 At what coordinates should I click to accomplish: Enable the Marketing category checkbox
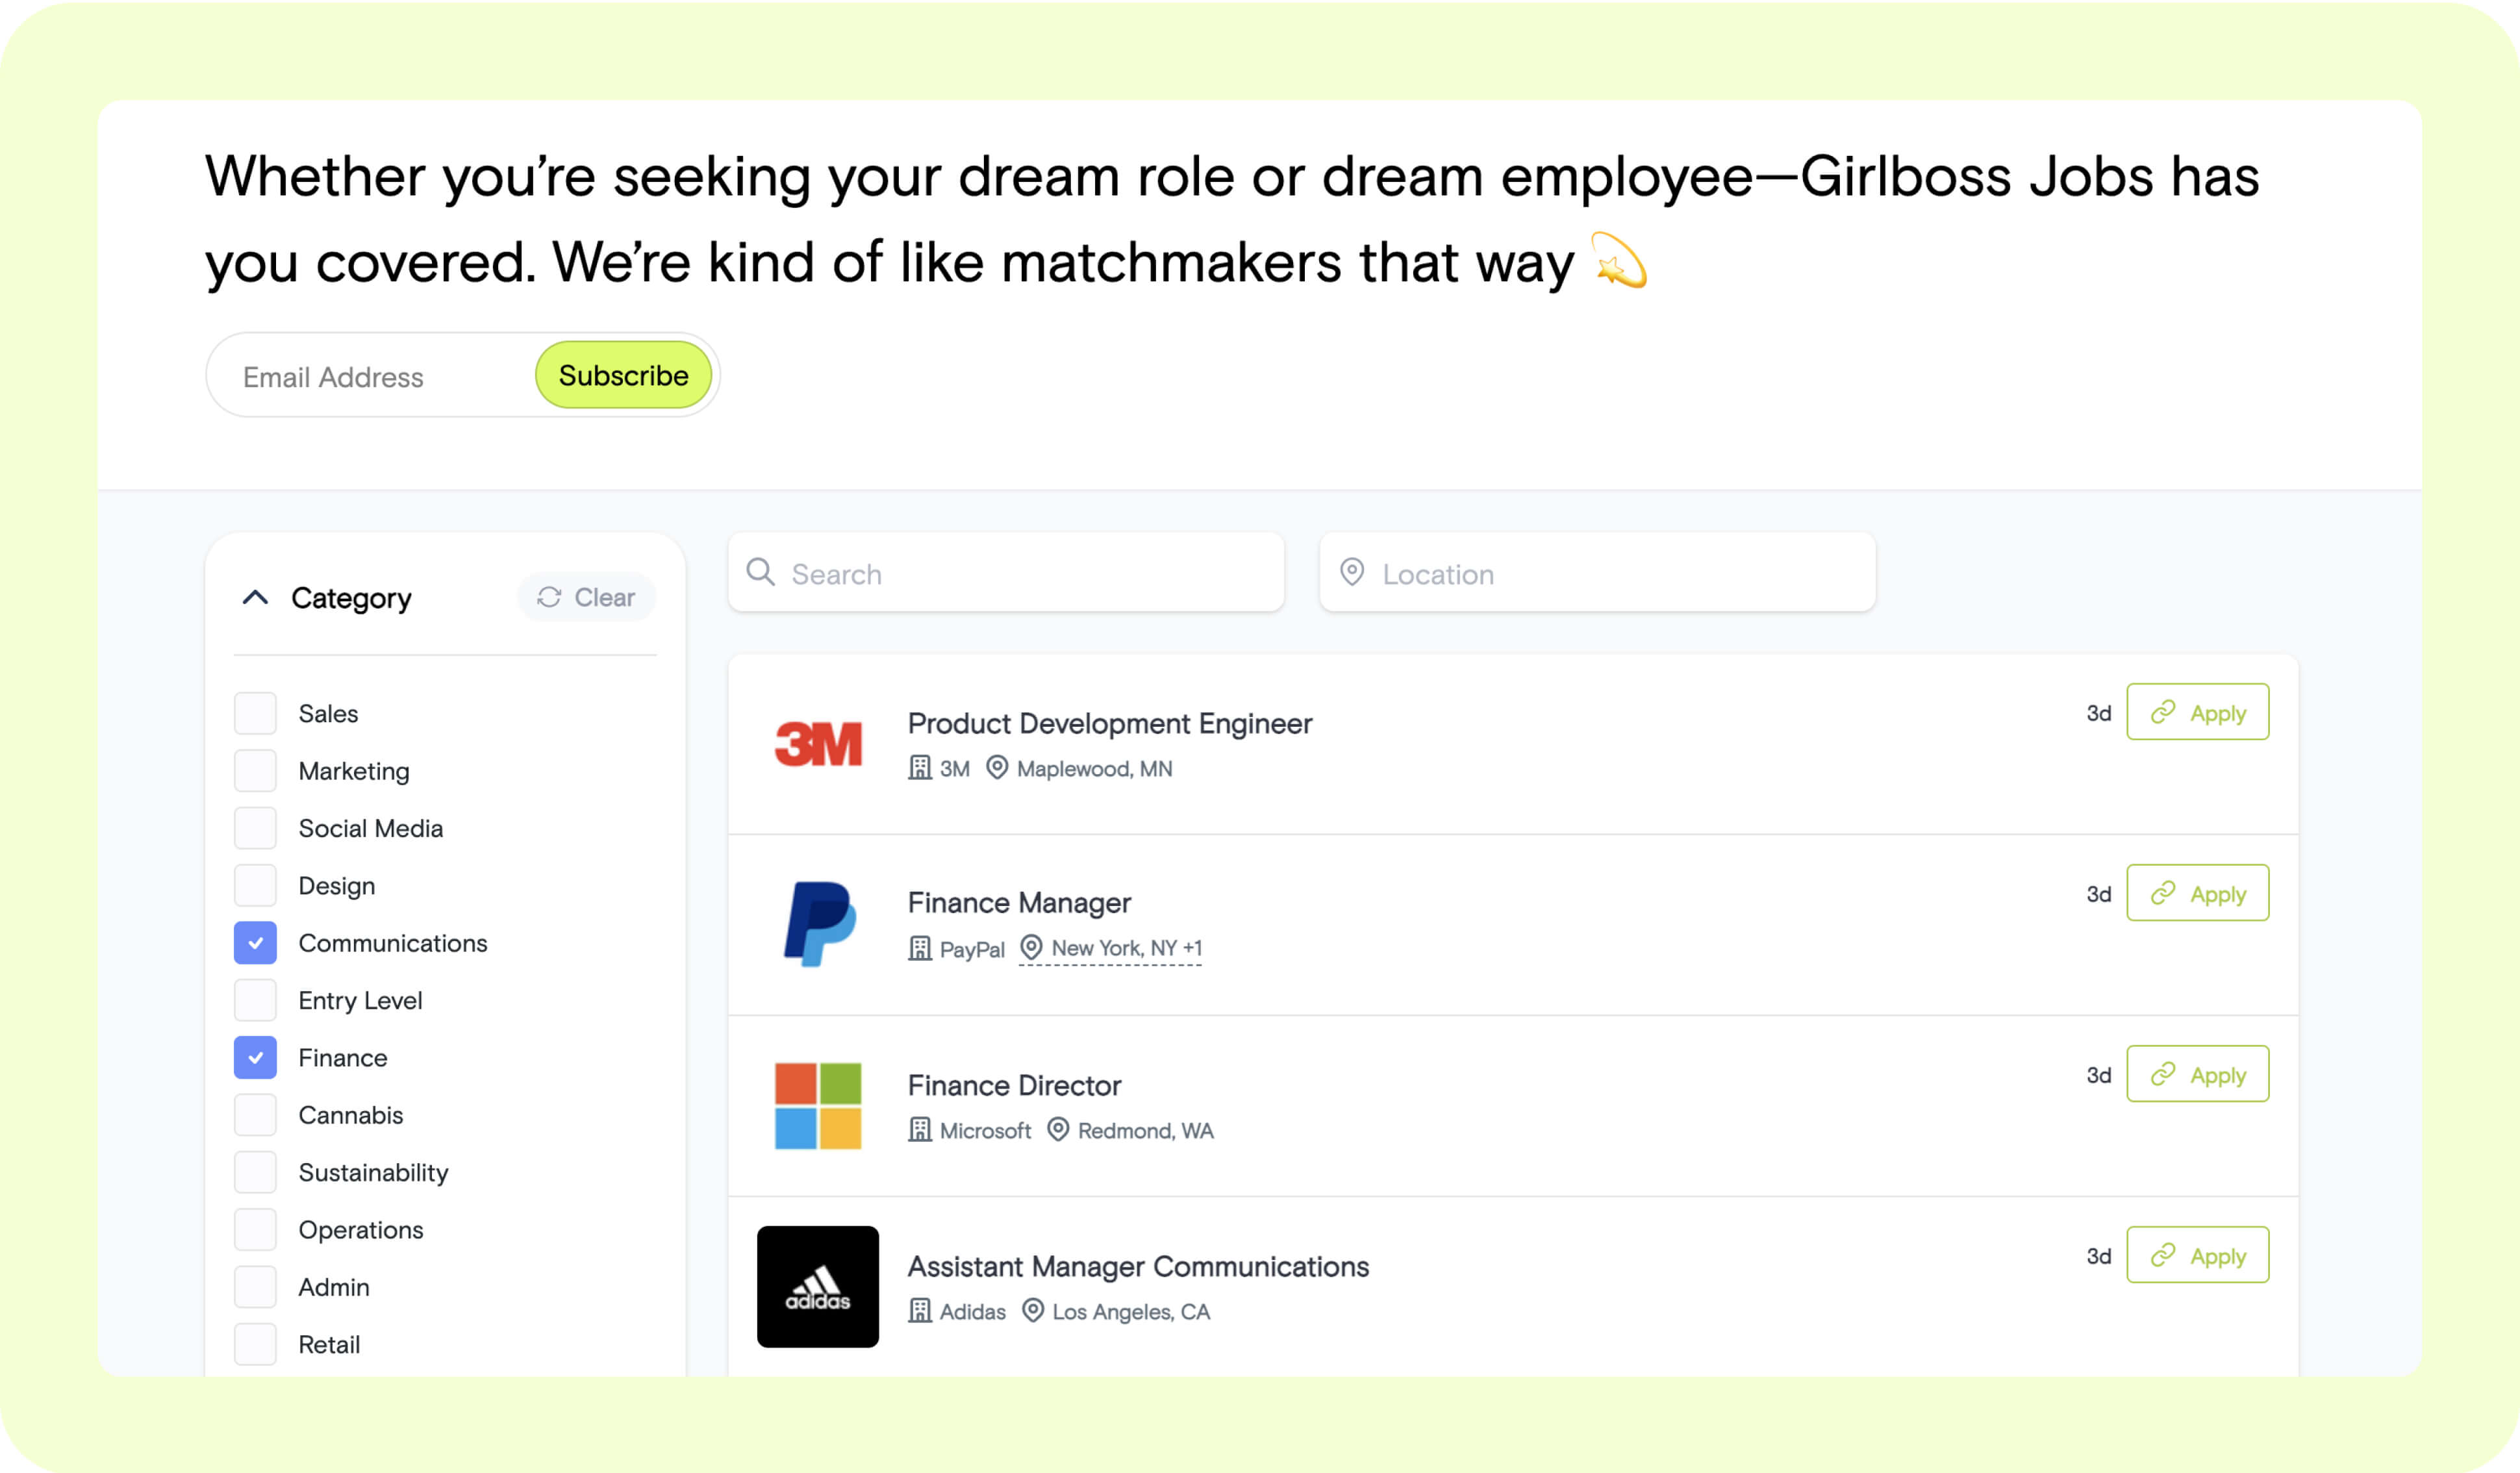[x=255, y=771]
